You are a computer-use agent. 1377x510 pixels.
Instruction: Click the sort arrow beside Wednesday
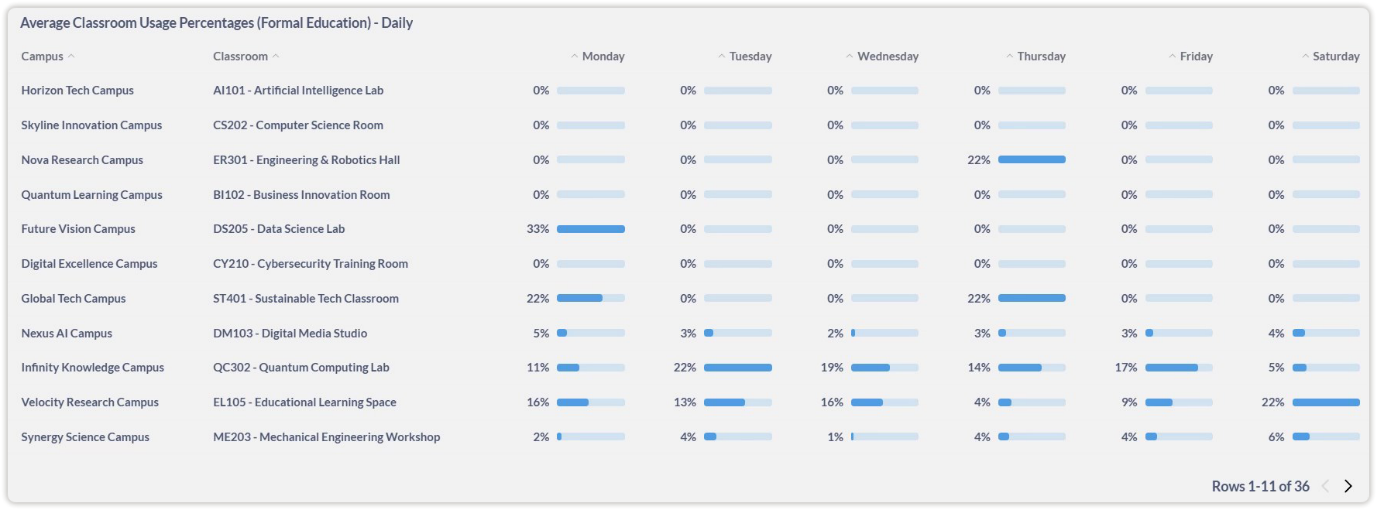click(850, 57)
